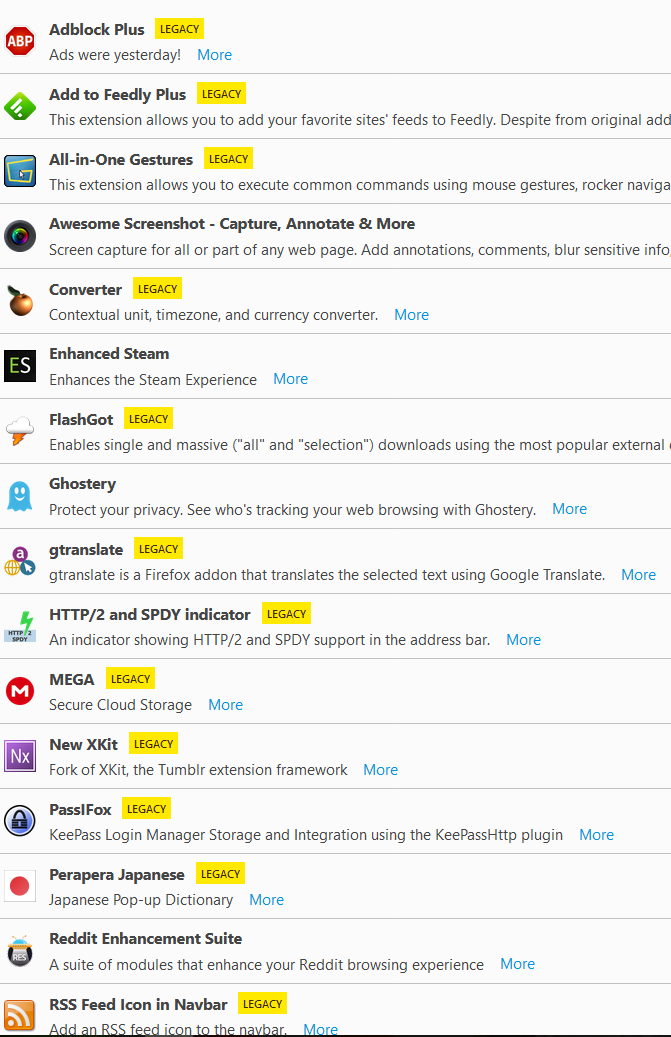The image size is (671, 1037).
Task: Select the HTTP/2 and SPDY indicator title
Action: click(150, 614)
